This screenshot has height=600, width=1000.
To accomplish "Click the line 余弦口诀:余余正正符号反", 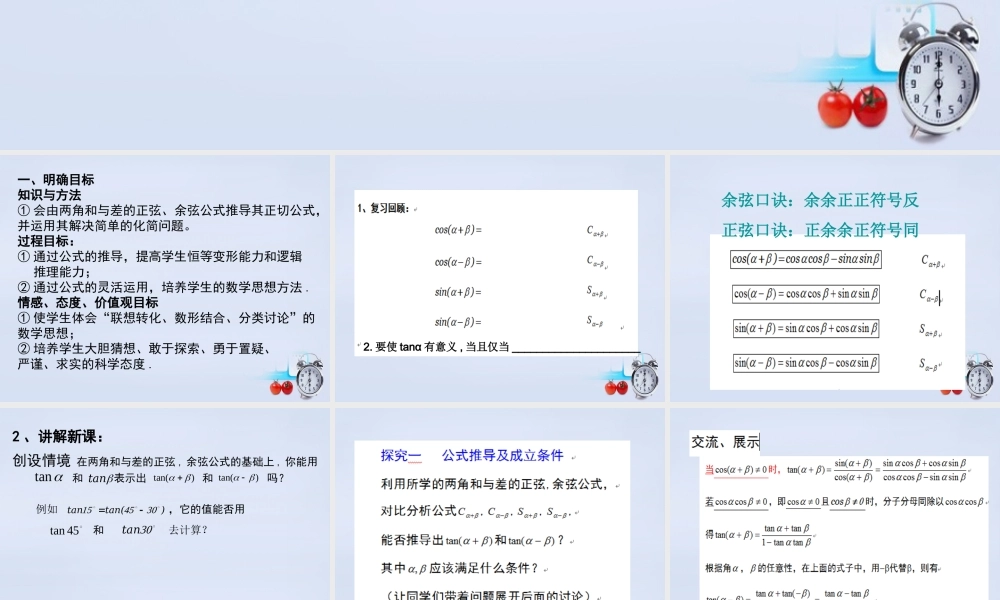I will [820, 200].
